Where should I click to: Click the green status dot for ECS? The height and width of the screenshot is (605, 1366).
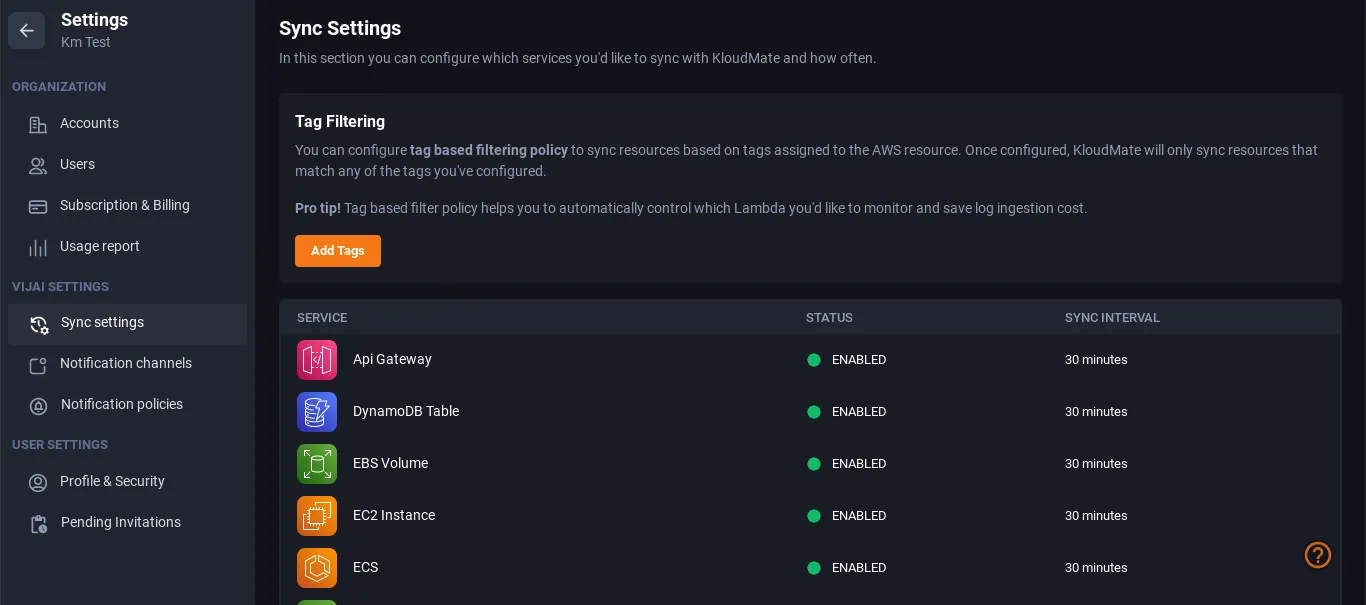[x=814, y=568]
